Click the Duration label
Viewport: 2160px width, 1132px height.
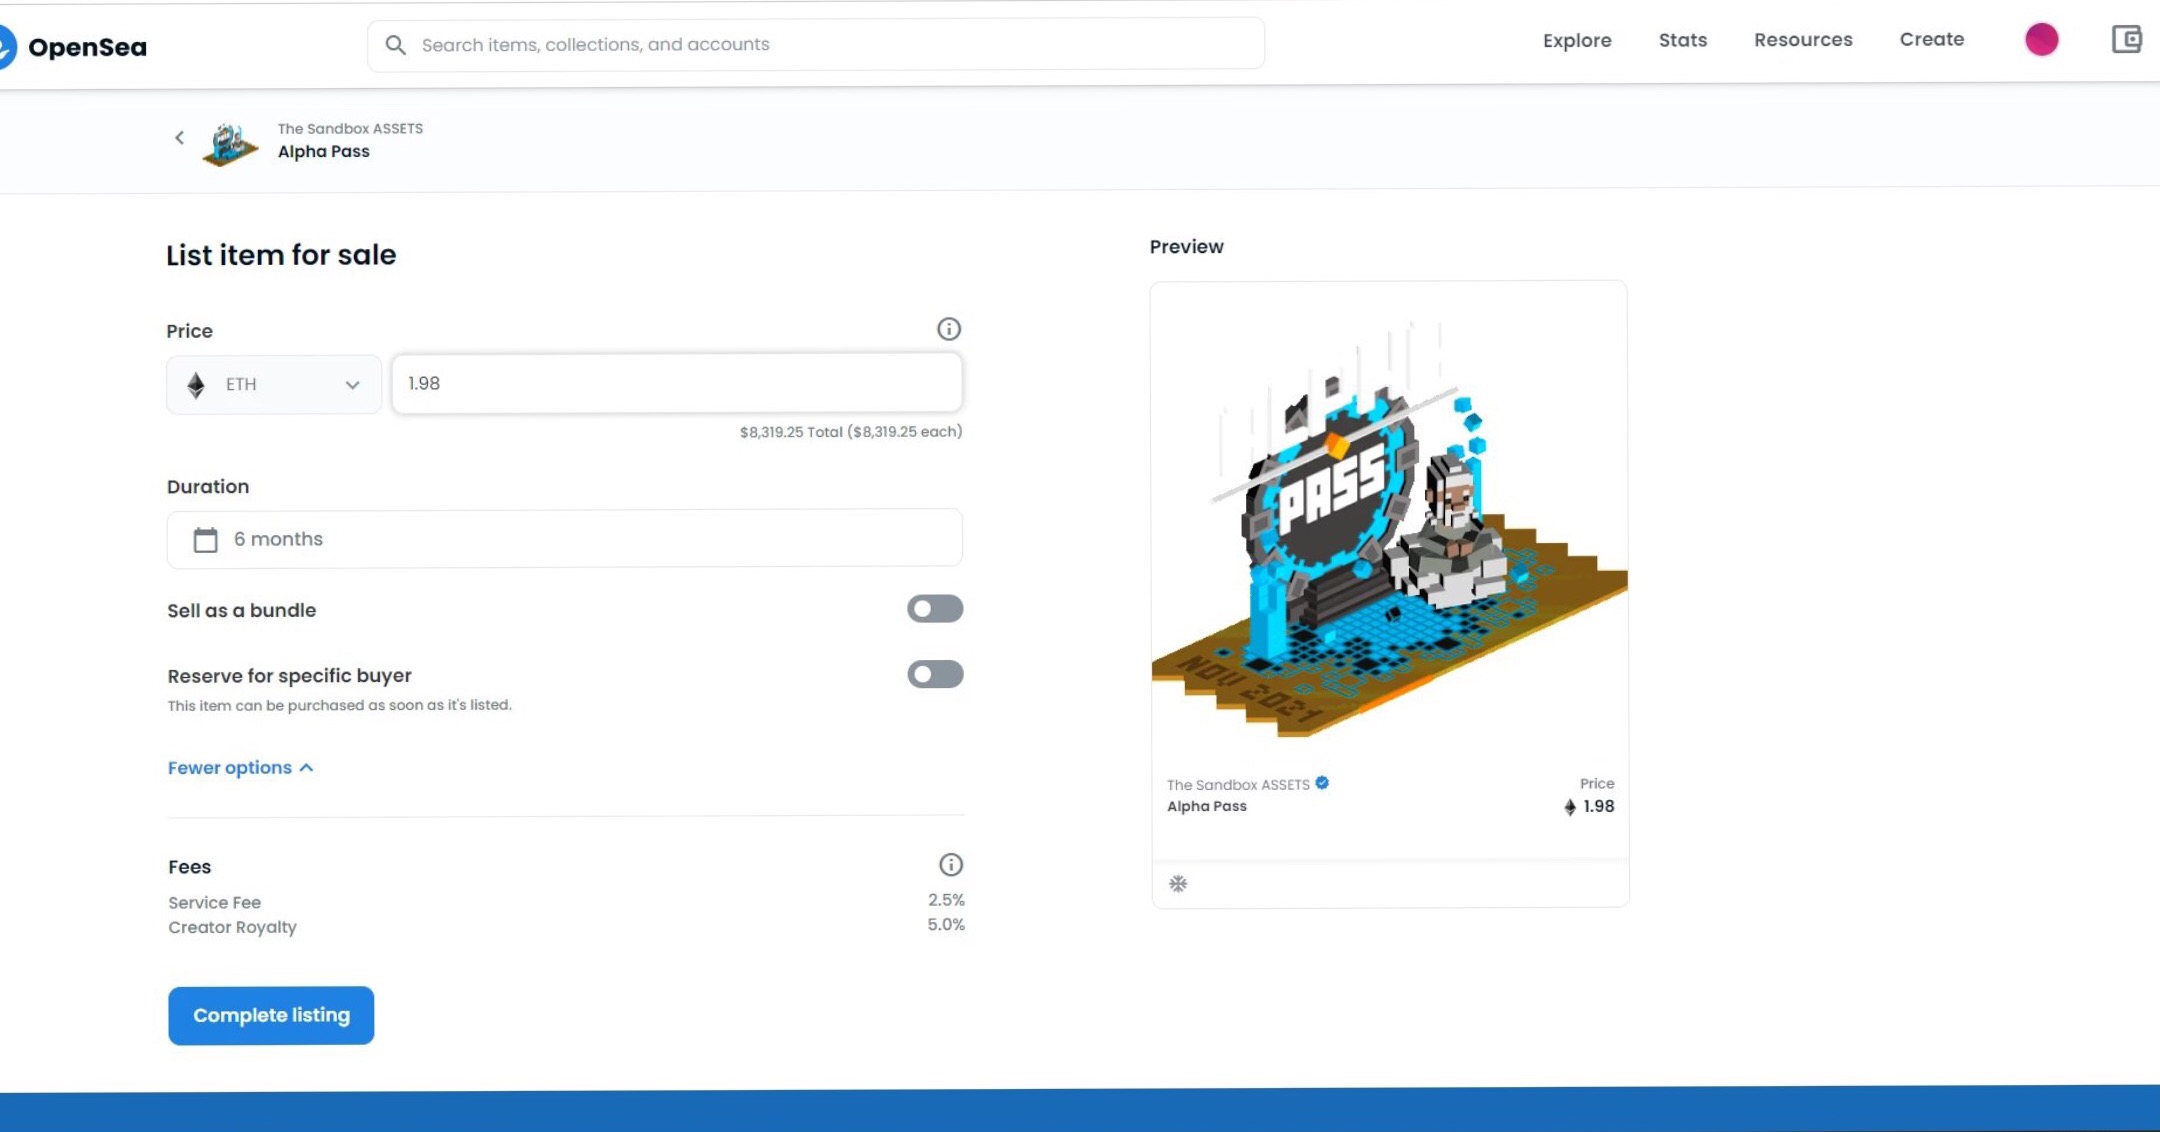tap(208, 487)
